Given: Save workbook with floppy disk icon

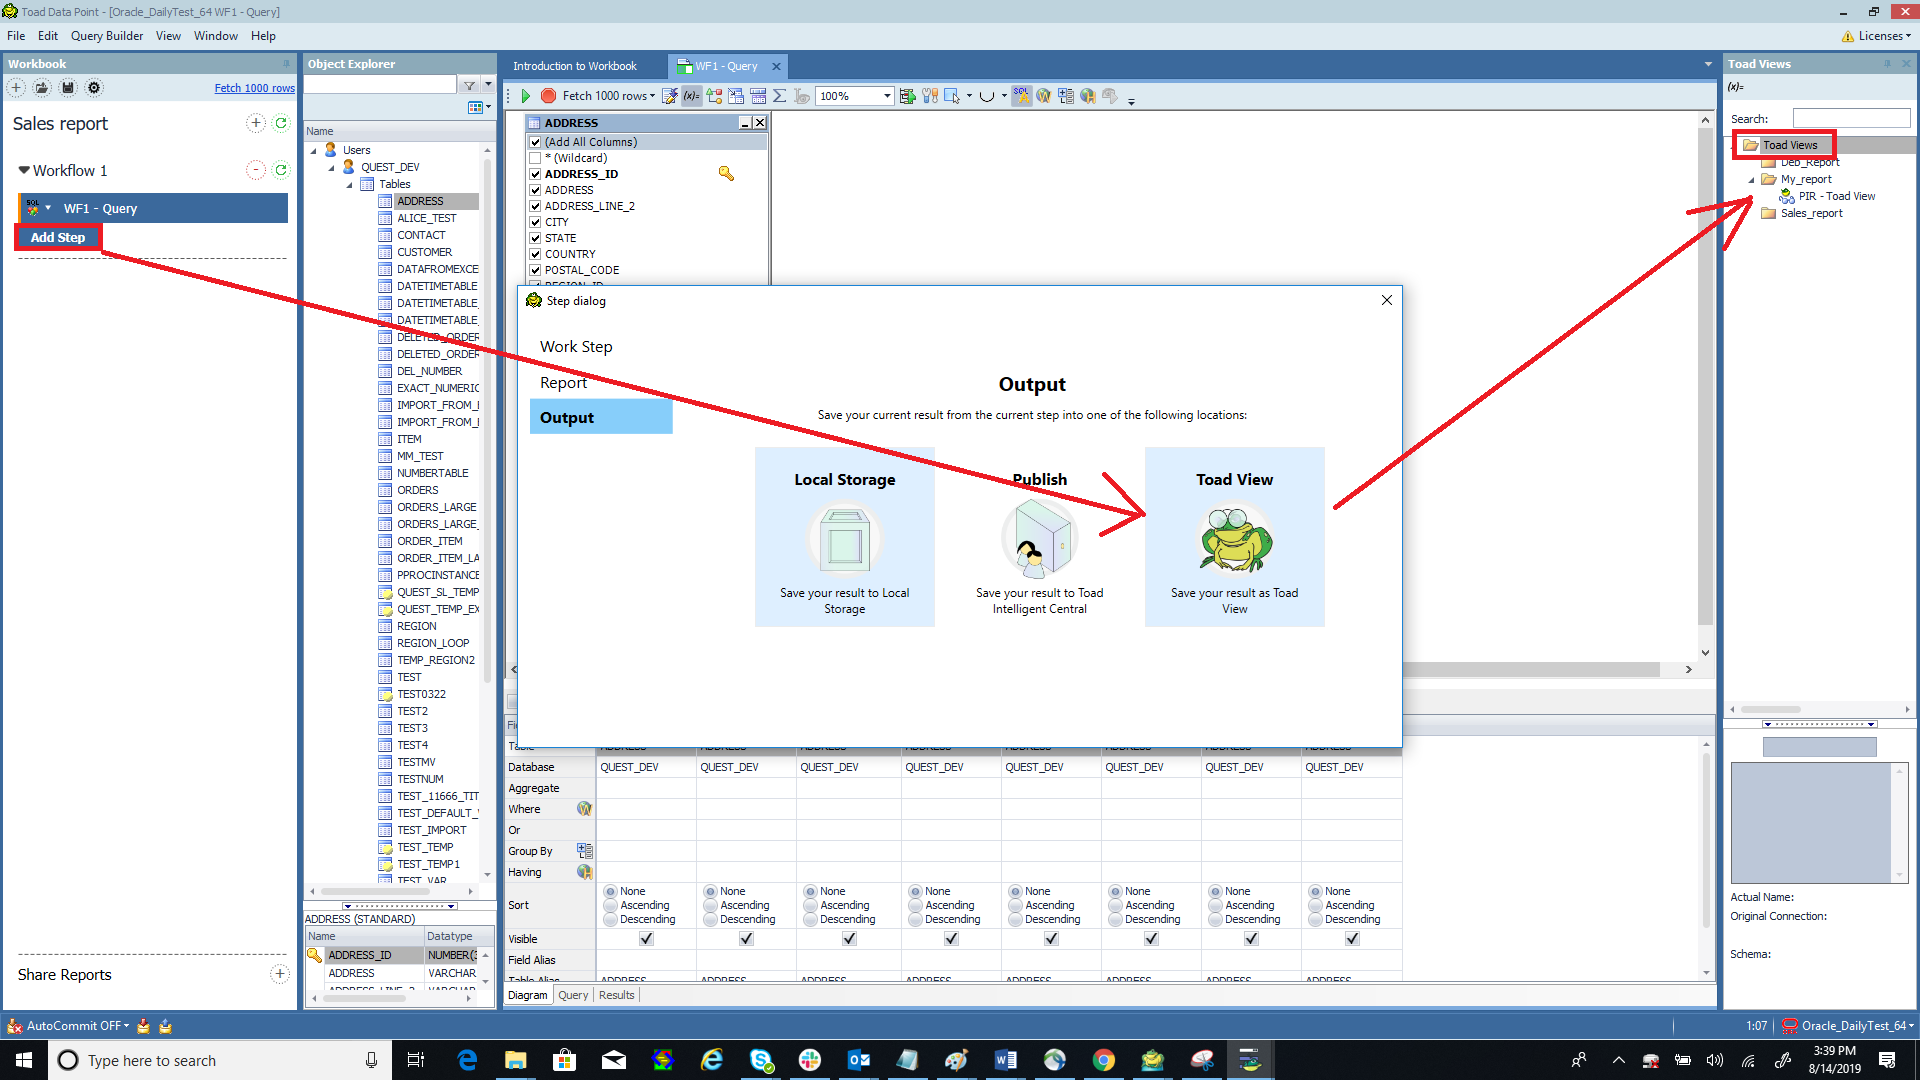Looking at the screenshot, I should 68,88.
